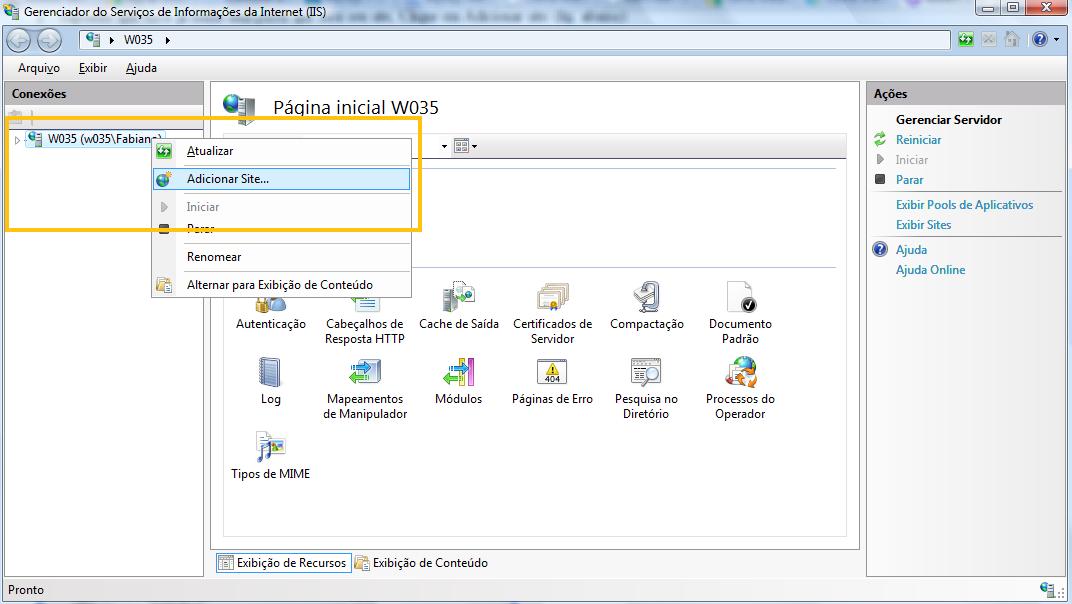Open Certificados de Servidor feature

[552, 313]
